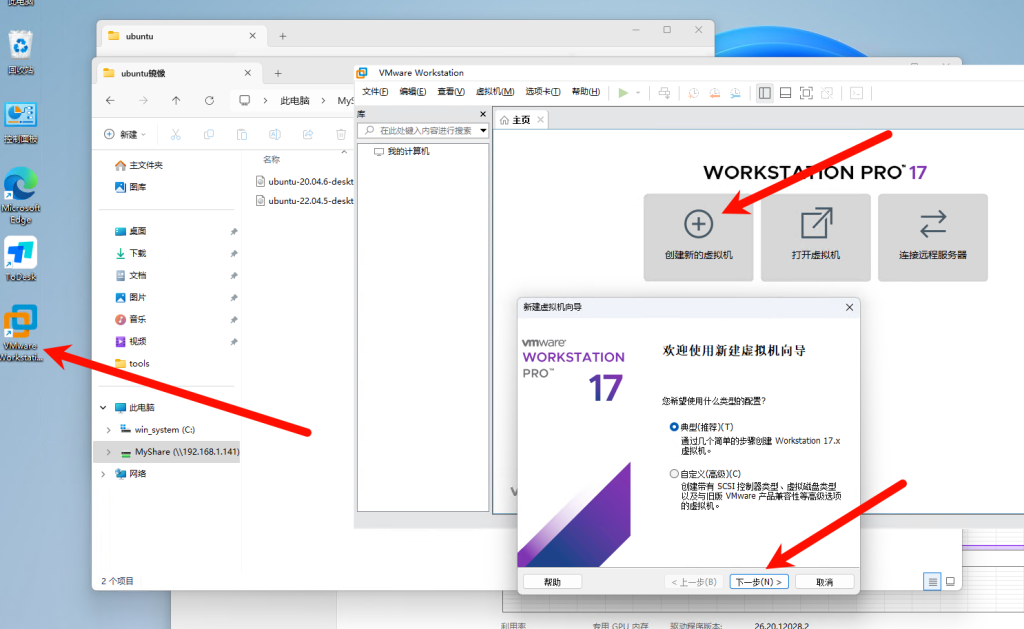The width and height of the screenshot is (1024, 629).
Task: Select the VMware Workstation desktop shortcut
Action: point(21,333)
